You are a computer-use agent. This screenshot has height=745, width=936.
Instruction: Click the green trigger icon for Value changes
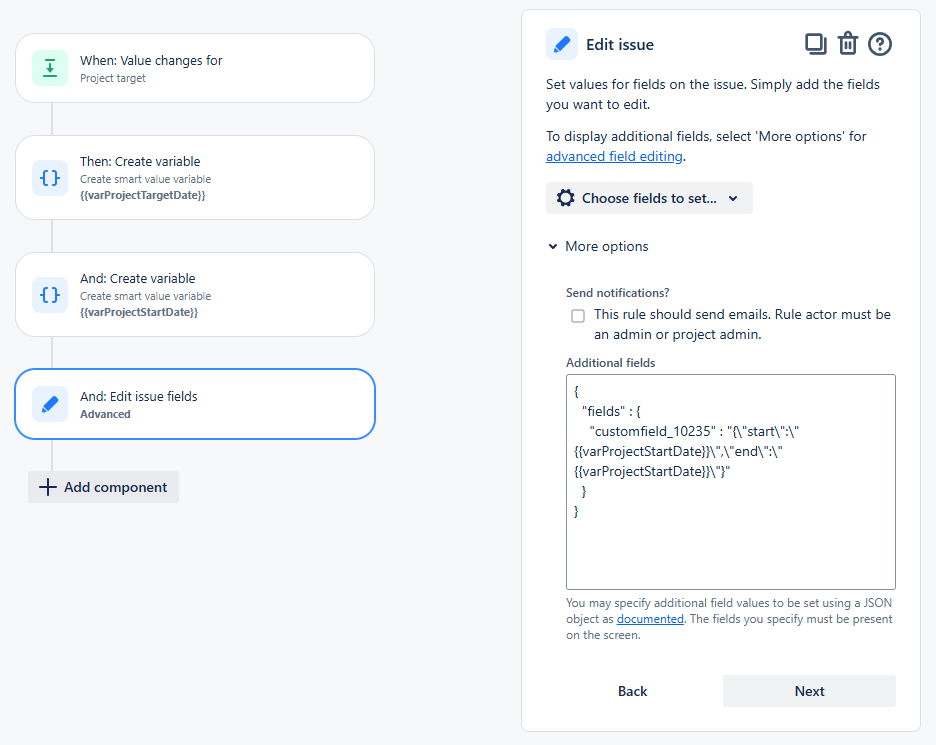(50, 68)
